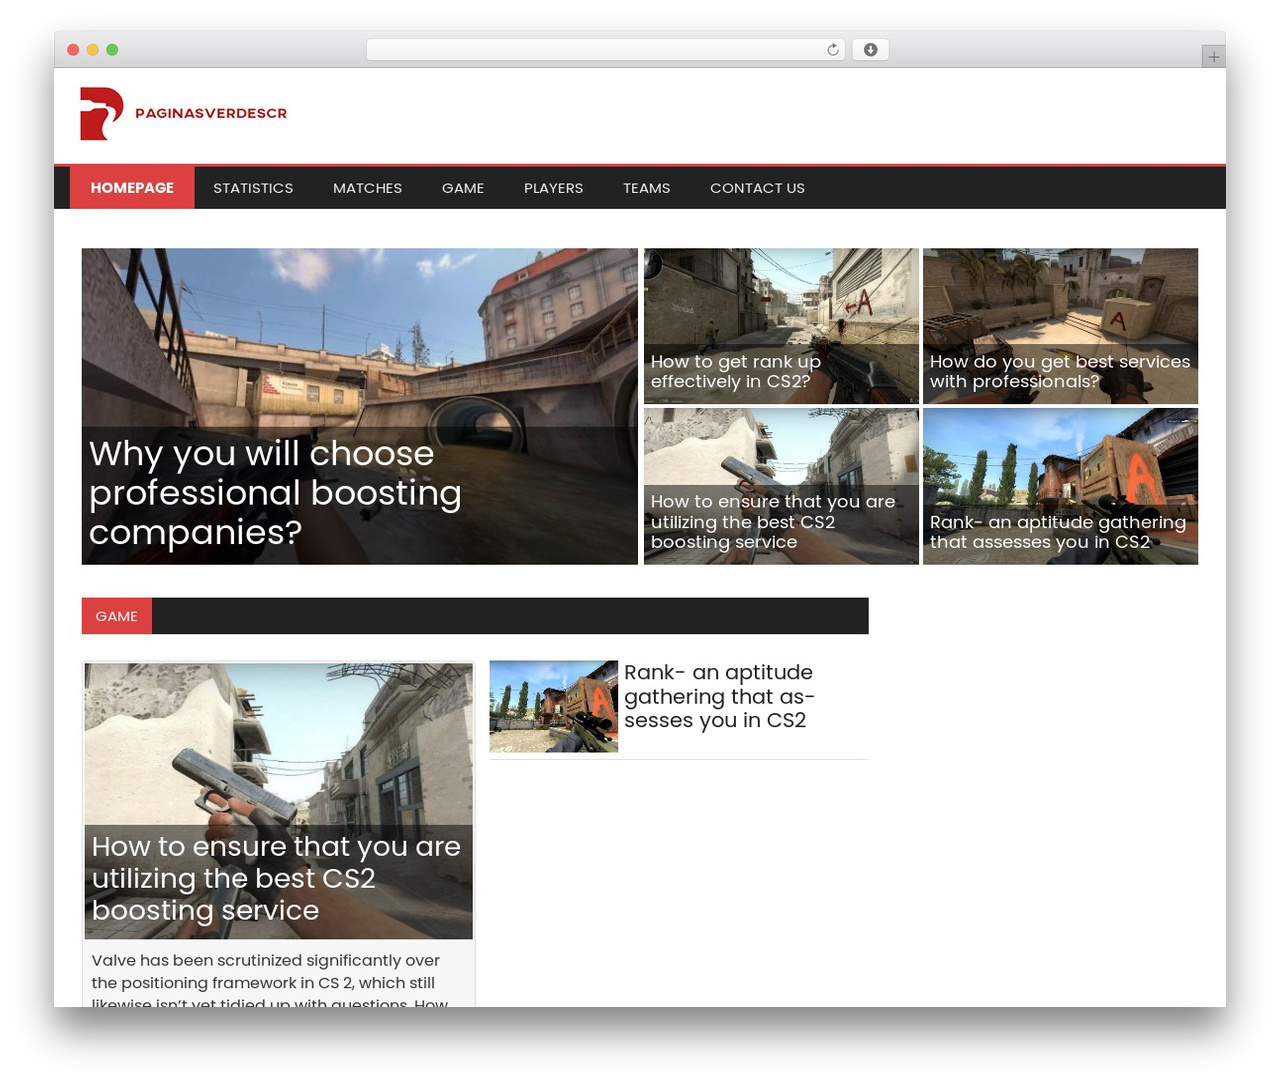Open the browser downloads button

click(x=870, y=50)
